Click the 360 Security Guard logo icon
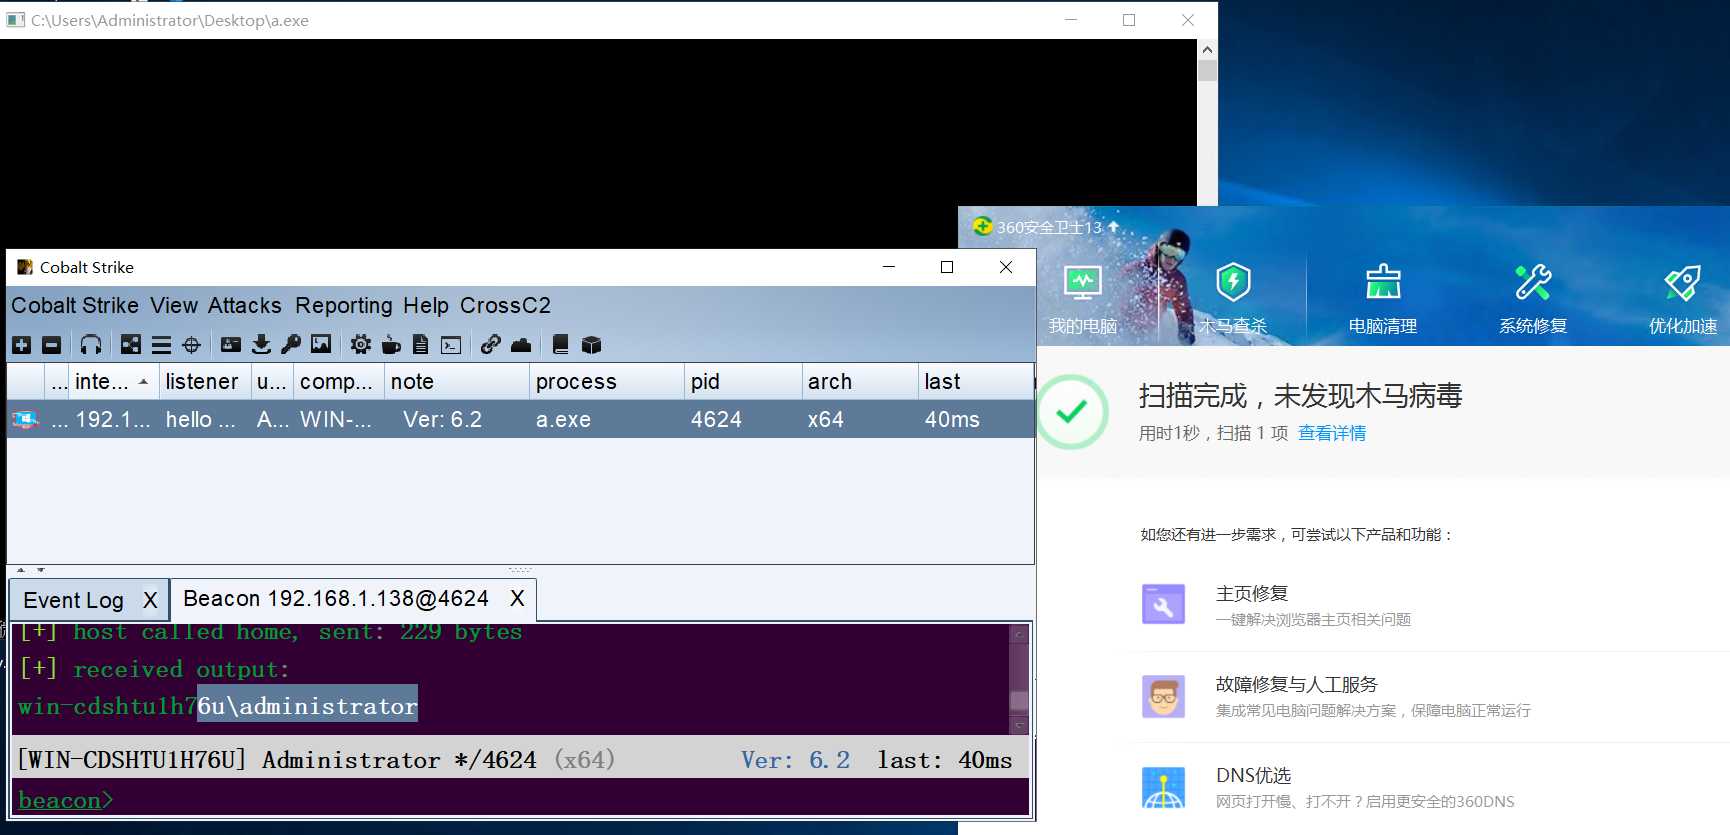 (x=982, y=226)
